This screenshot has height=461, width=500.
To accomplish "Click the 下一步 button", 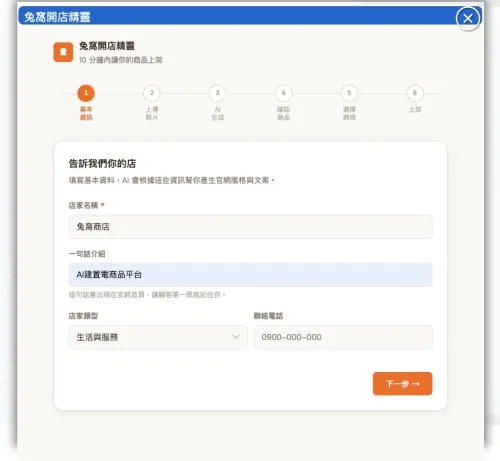I will point(402,384).
